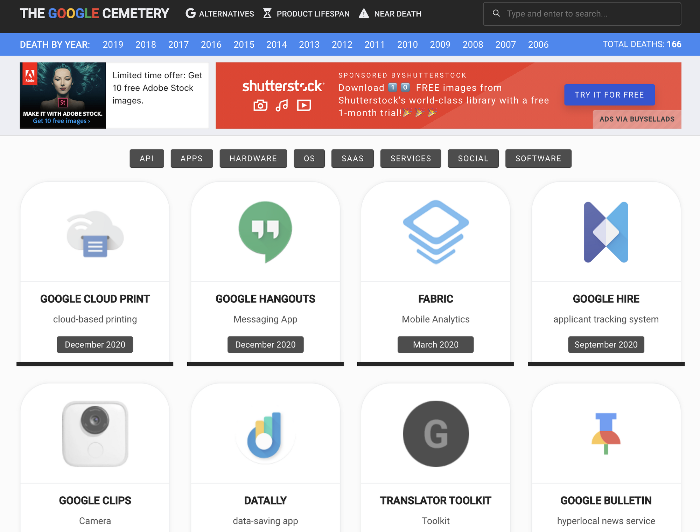Filter deaths by year 2011
Screen dimensions: 700x532
point(374,45)
